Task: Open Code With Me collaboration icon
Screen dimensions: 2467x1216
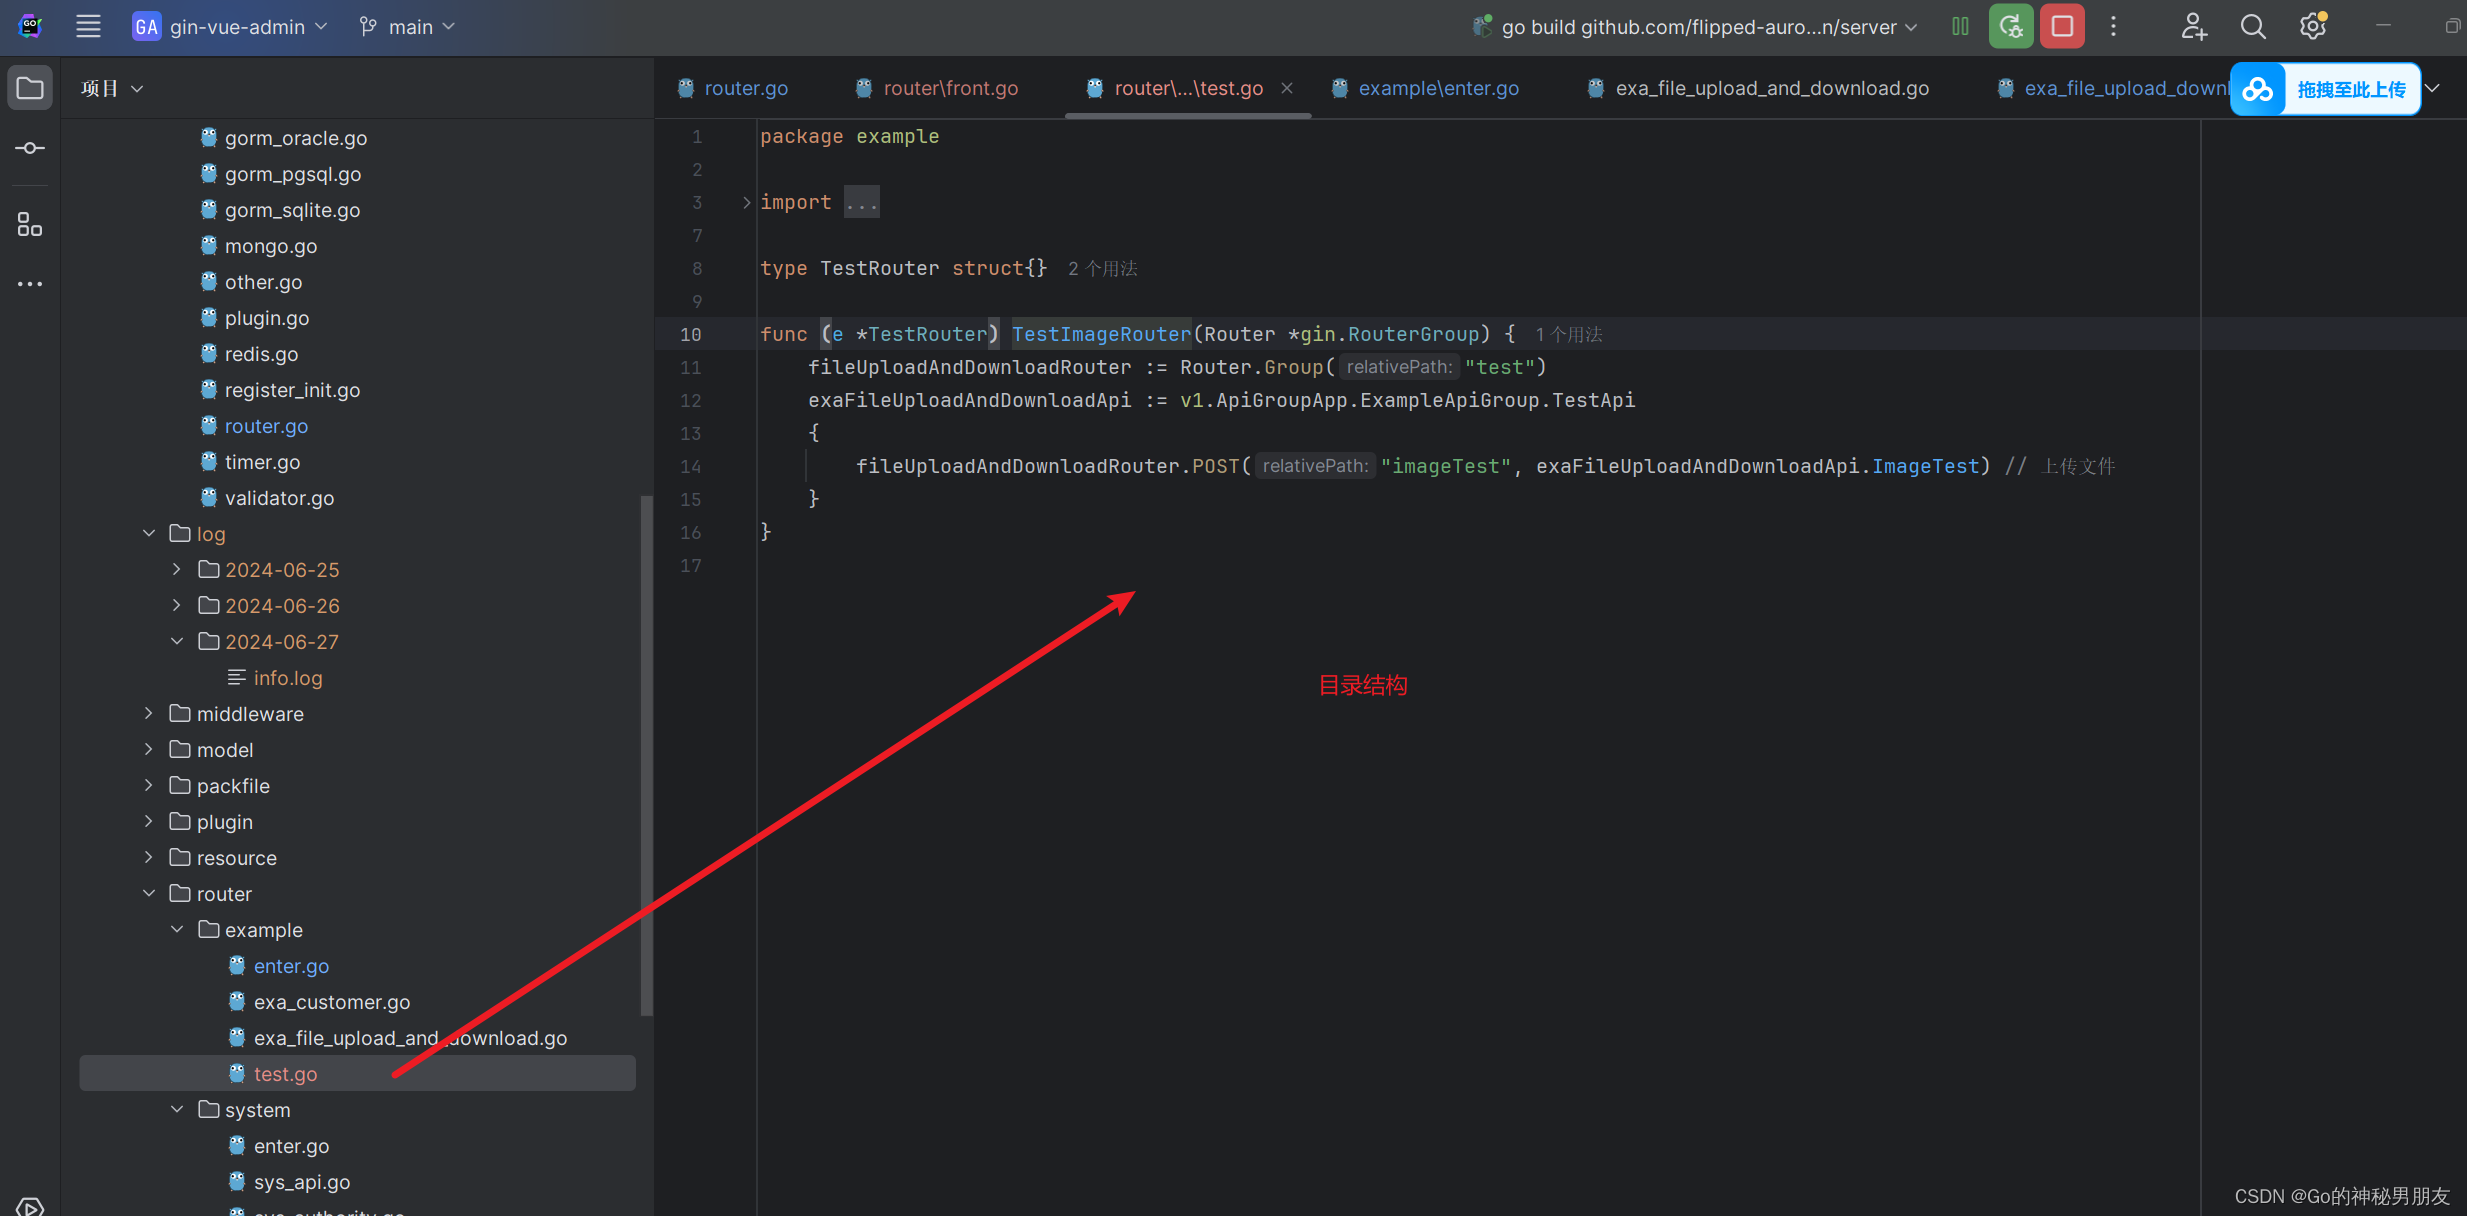Action: coord(2194,26)
